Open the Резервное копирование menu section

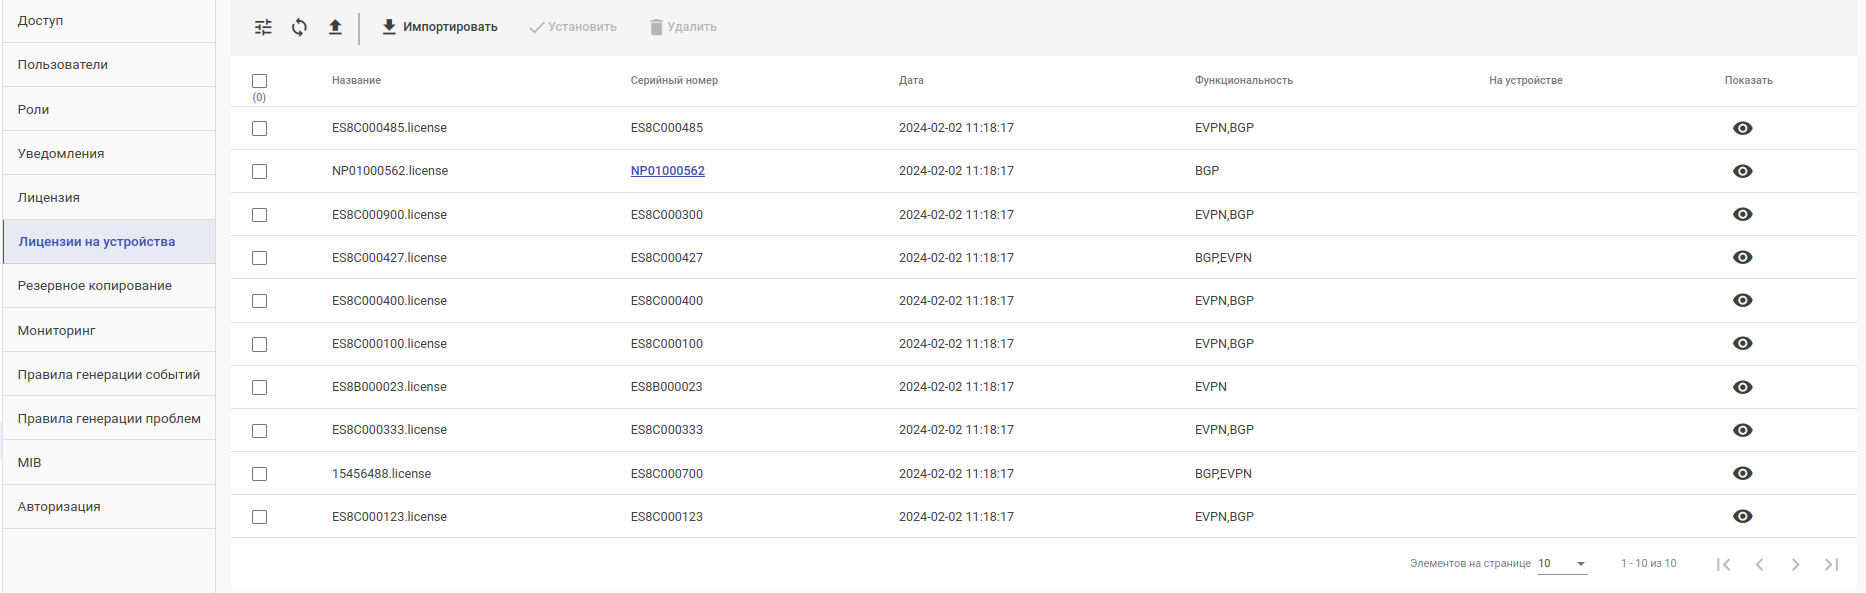coord(95,286)
